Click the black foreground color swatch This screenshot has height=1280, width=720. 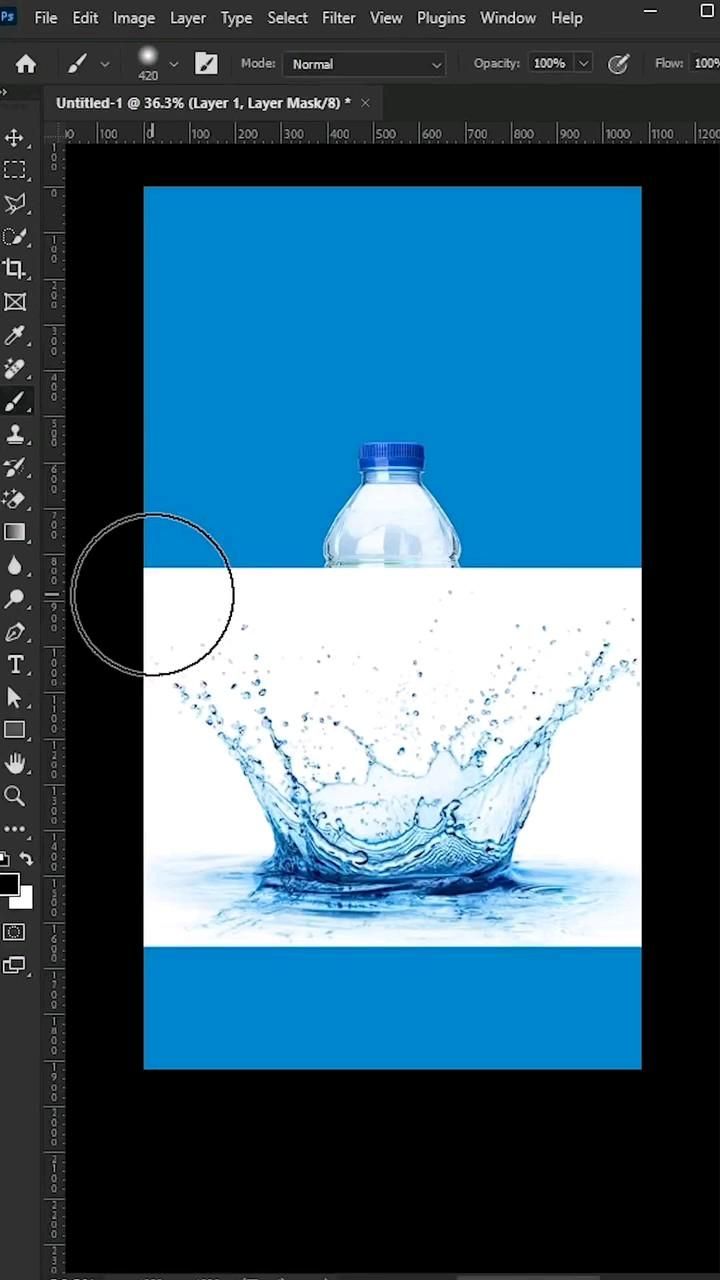click(7, 883)
